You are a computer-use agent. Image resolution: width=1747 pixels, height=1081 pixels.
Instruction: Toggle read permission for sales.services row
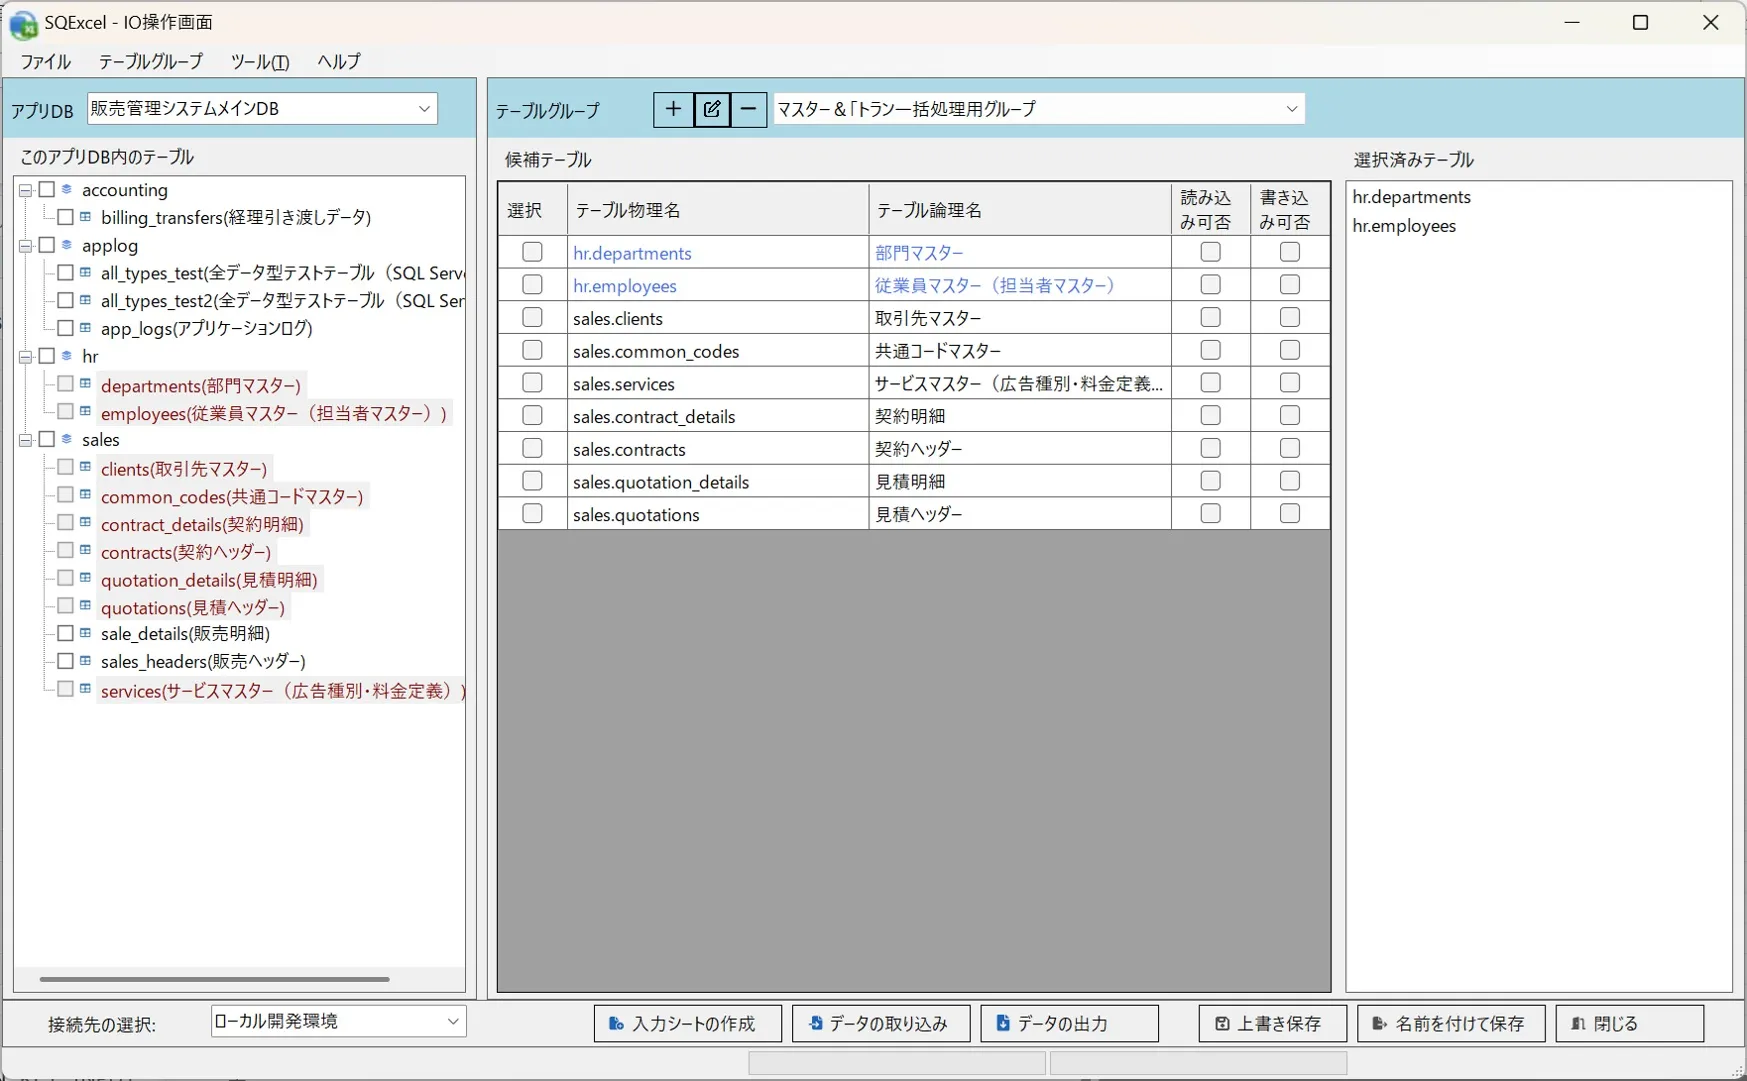(1210, 383)
